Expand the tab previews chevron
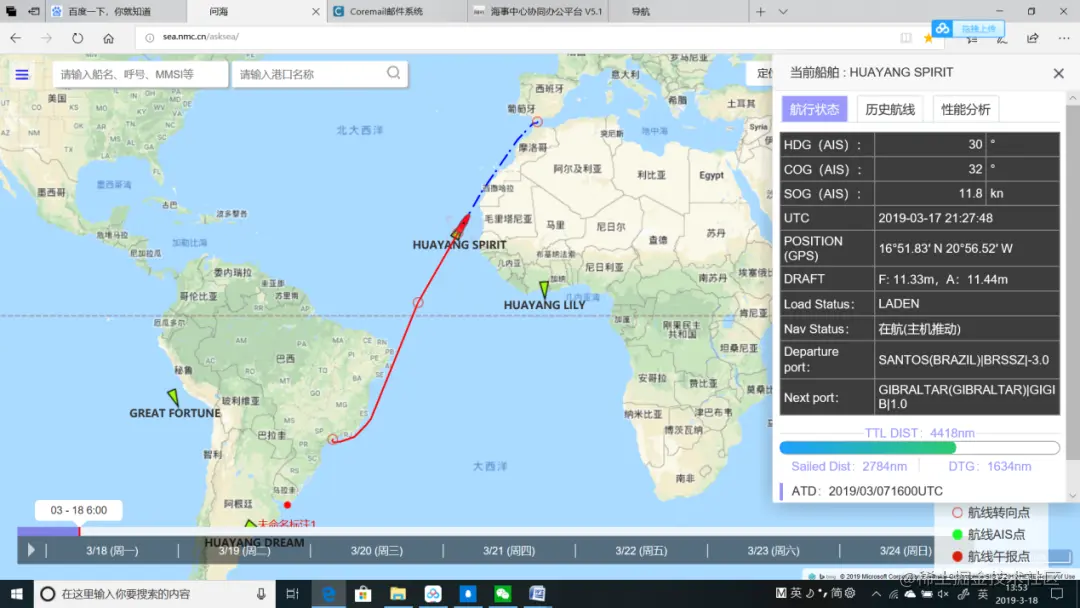Image resolution: width=1080 pixels, height=608 pixels. 783,12
